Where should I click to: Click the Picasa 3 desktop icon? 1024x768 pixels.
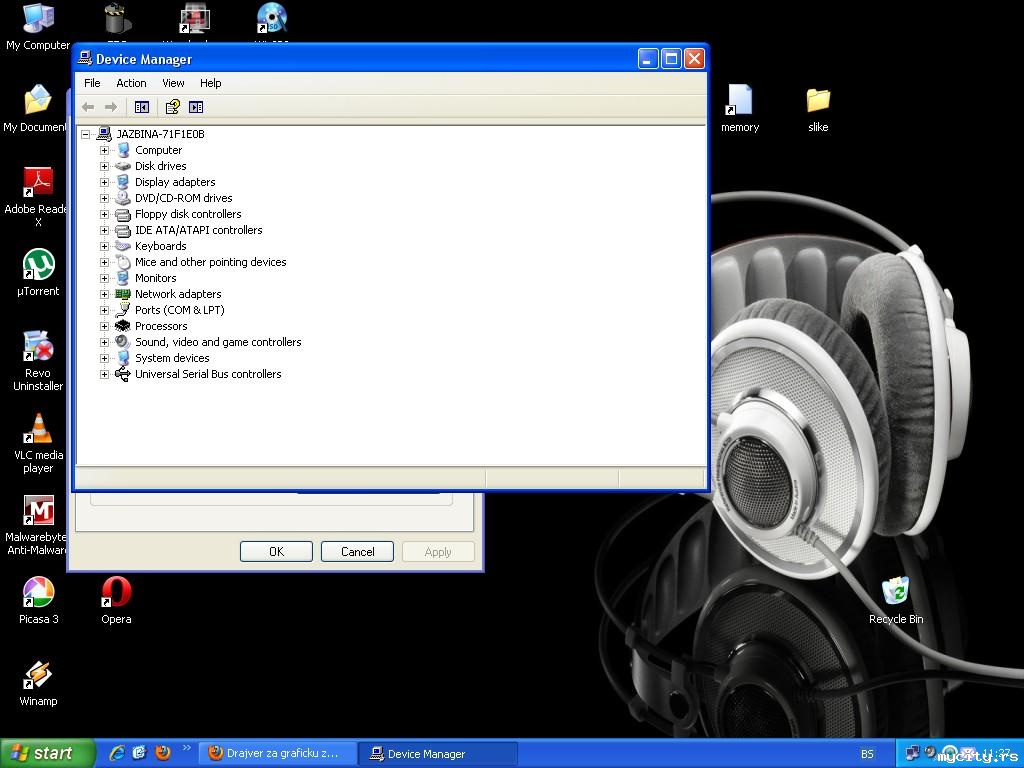(x=38, y=593)
